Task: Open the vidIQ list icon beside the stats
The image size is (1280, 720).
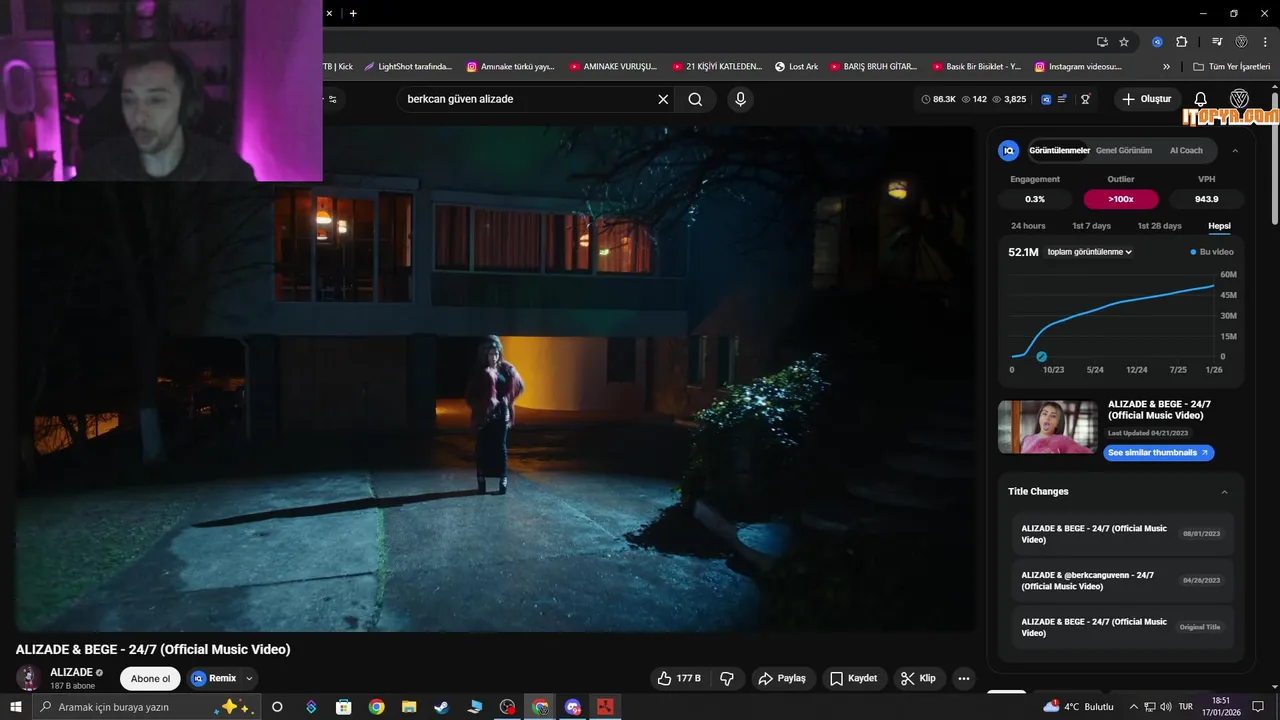Action: click(x=1062, y=99)
